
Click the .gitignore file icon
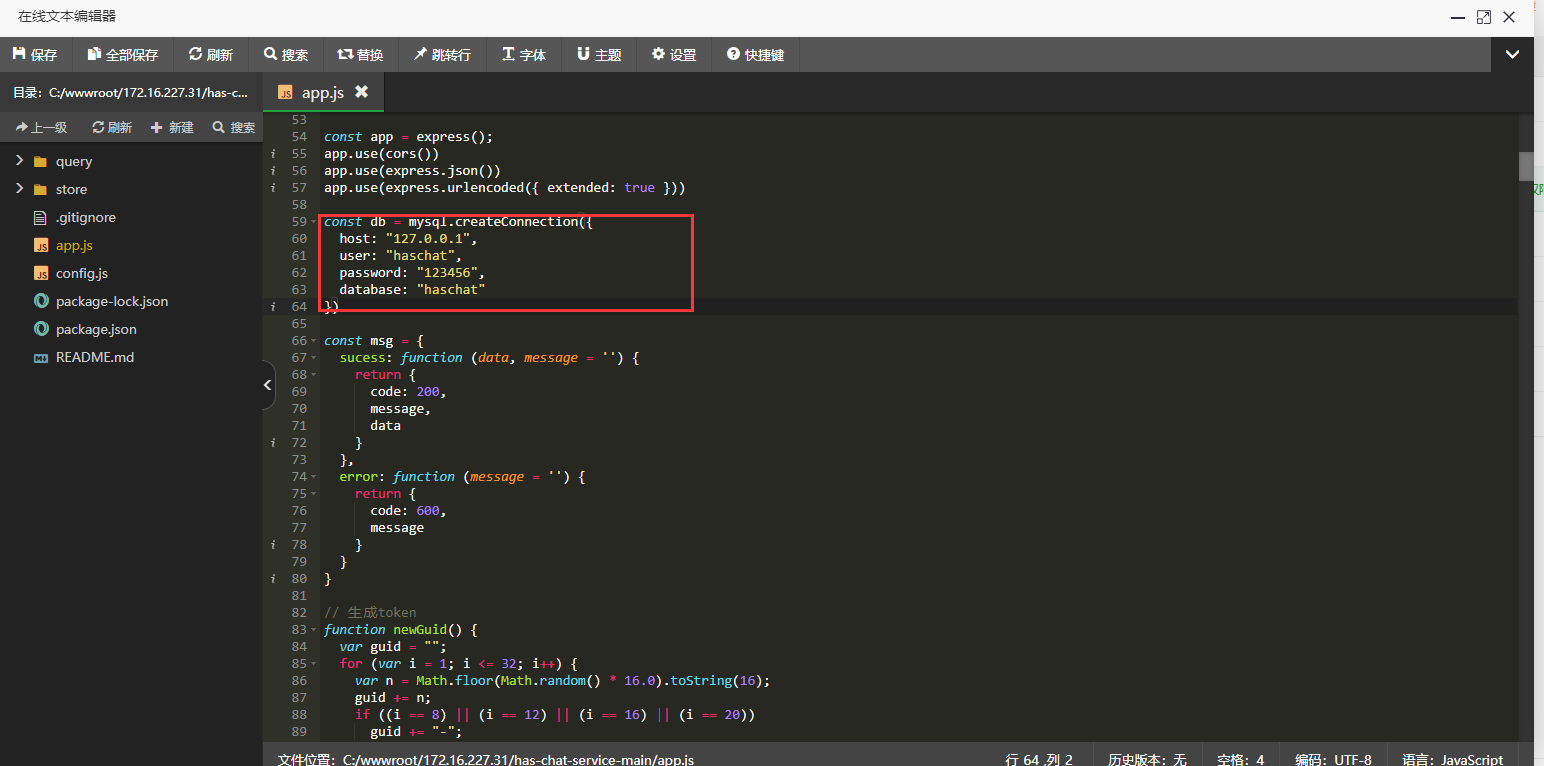[41, 217]
